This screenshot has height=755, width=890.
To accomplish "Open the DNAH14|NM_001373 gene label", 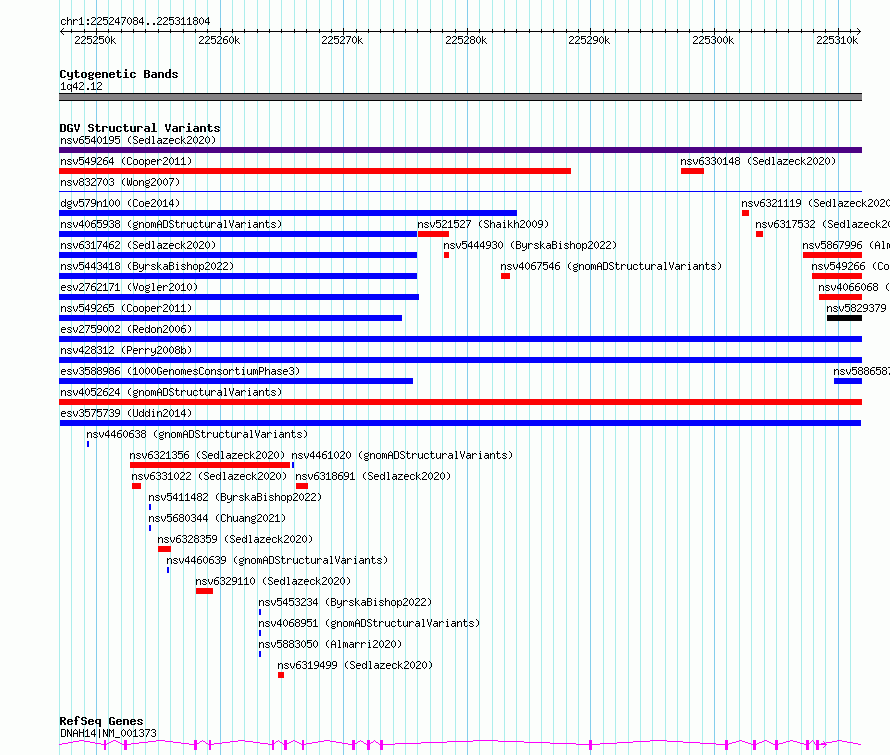I will pyautogui.click(x=108, y=733).
